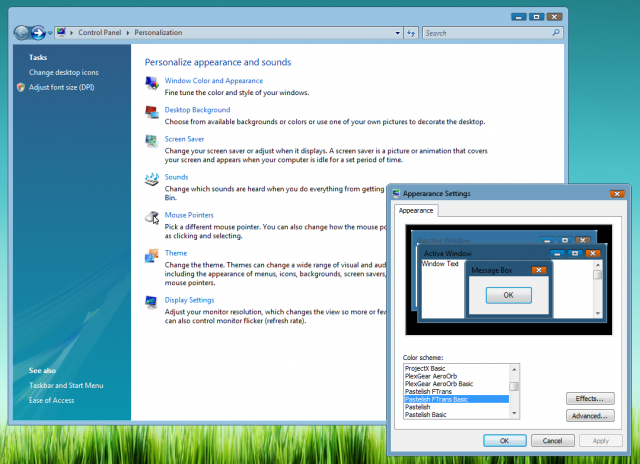Open the address bar history dropdown arrow
The width and height of the screenshot is (640, 464).
(398, 33)
